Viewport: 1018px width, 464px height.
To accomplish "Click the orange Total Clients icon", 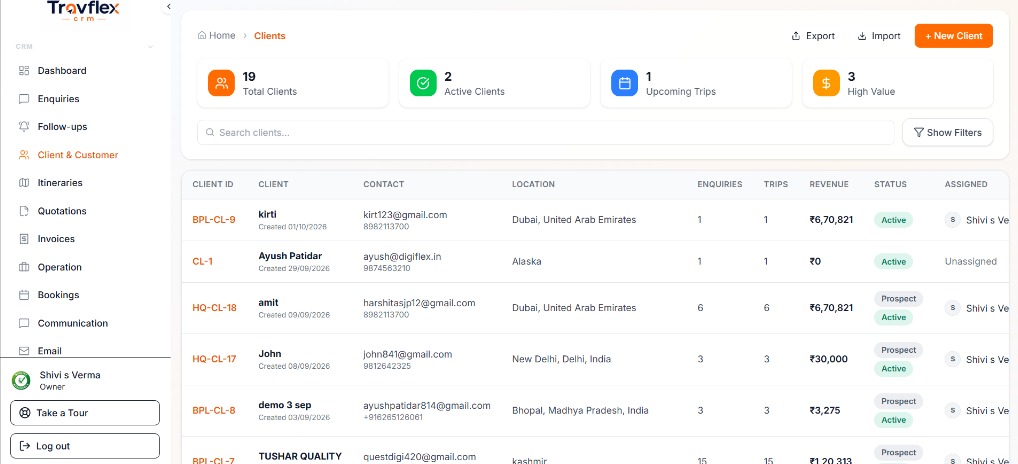I will tap(221, 83).
